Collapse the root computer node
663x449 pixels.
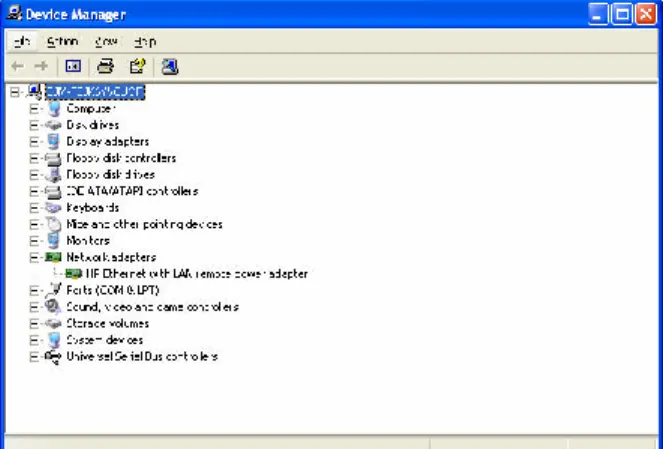(x=15, y=92)
